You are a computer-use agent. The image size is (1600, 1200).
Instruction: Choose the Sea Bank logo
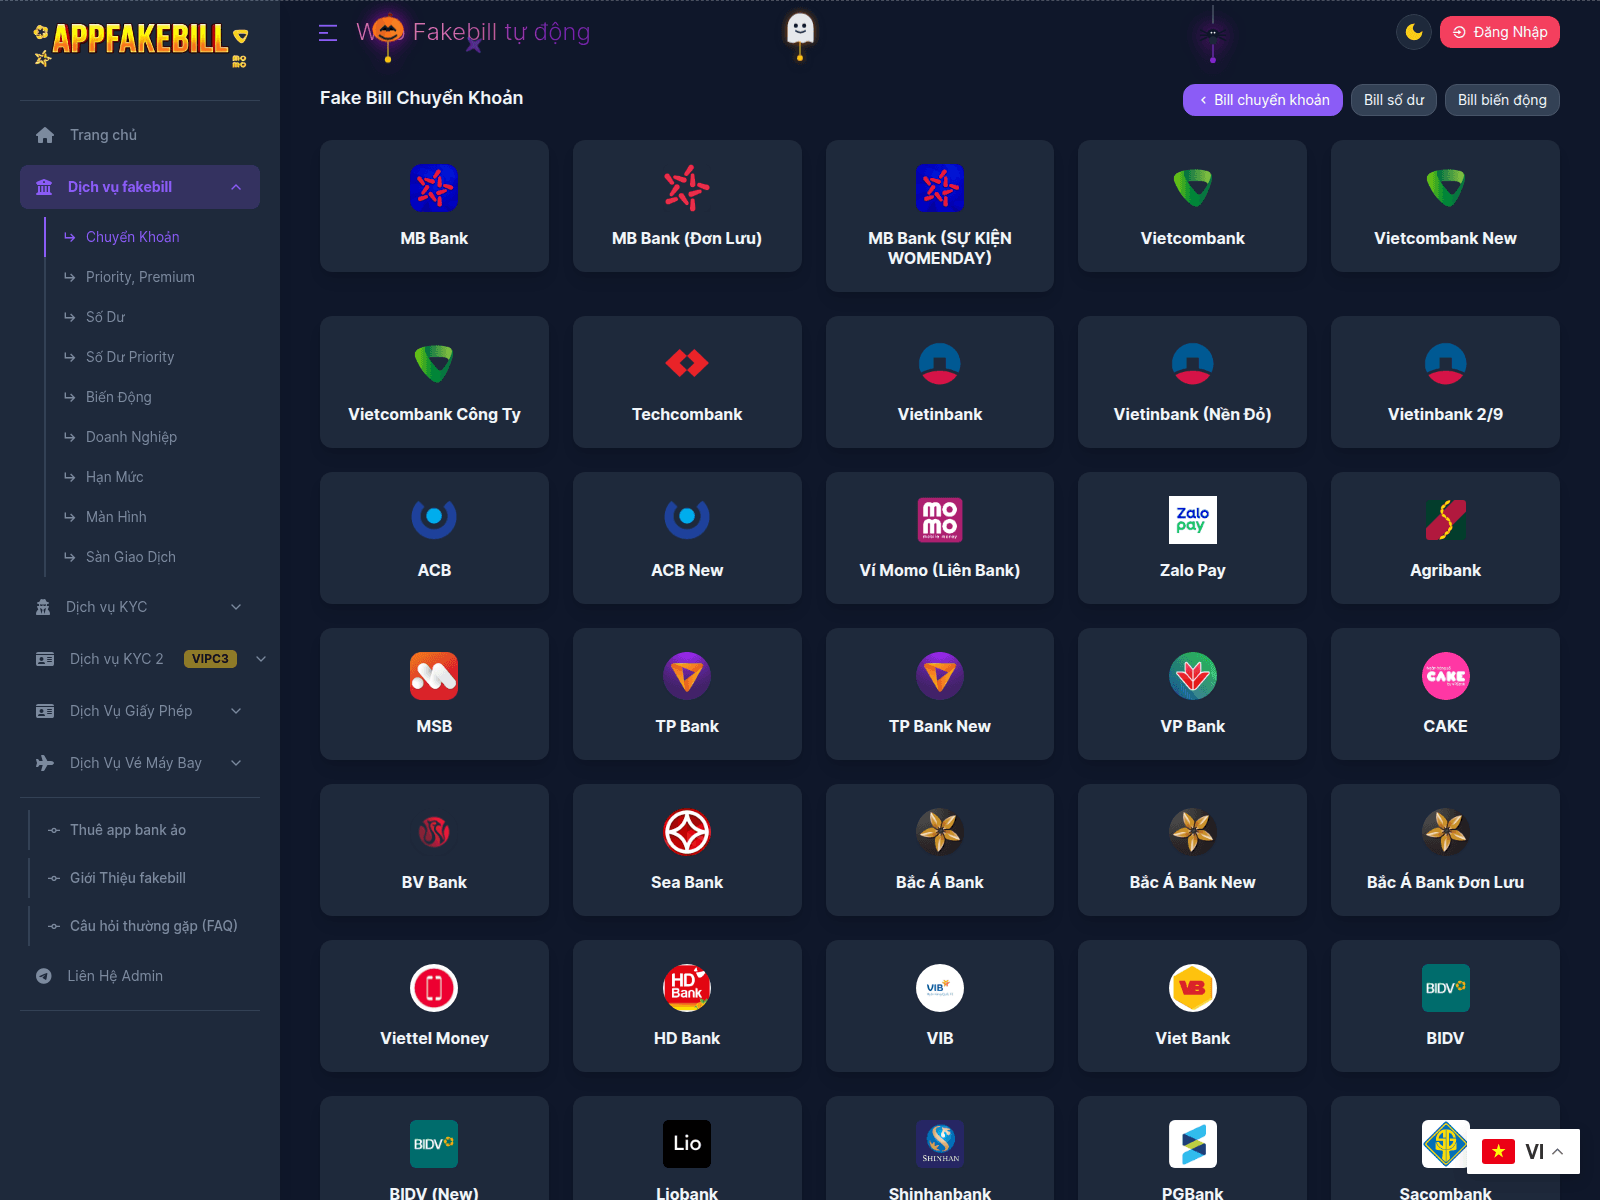tap(687, 832)
